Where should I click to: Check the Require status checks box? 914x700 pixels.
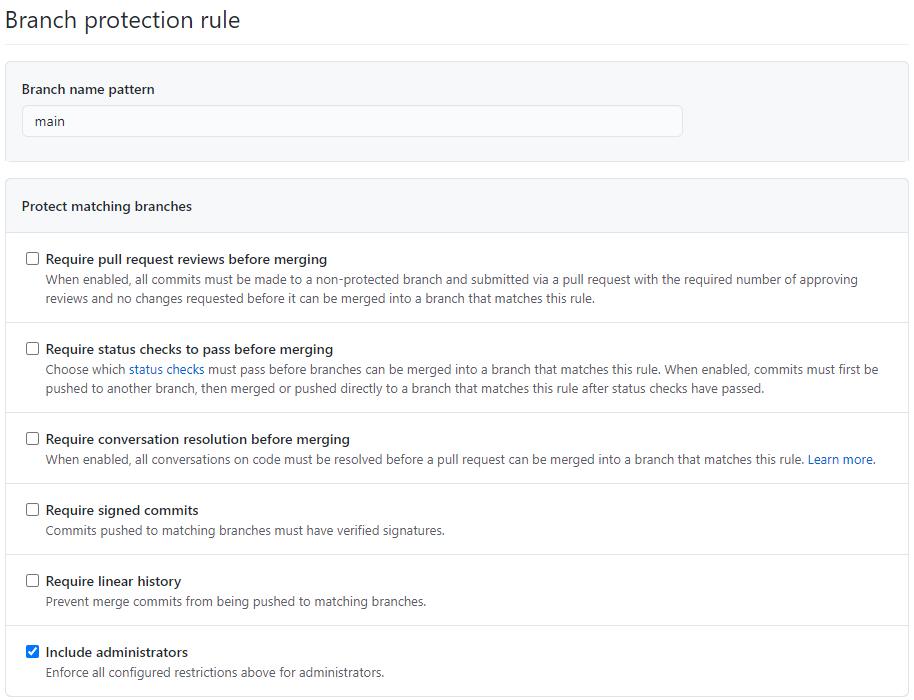point(33,349)
